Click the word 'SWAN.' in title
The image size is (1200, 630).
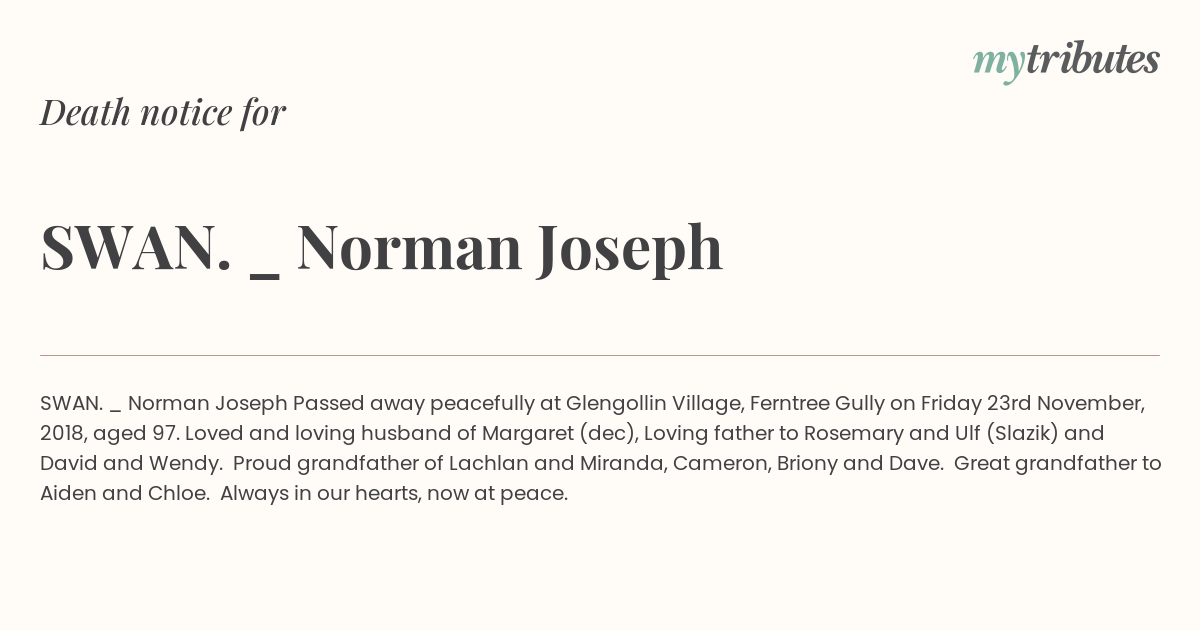point(136,248)
